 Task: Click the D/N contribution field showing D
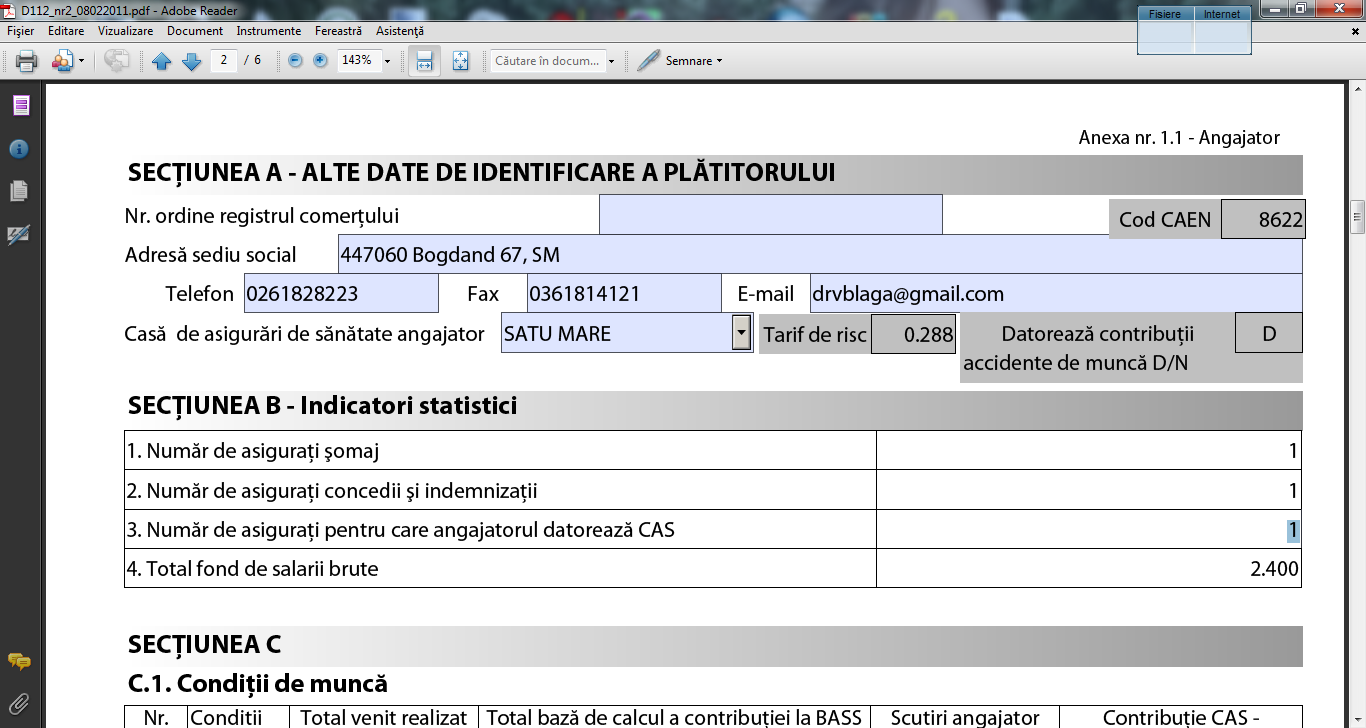coord(1269,333)
